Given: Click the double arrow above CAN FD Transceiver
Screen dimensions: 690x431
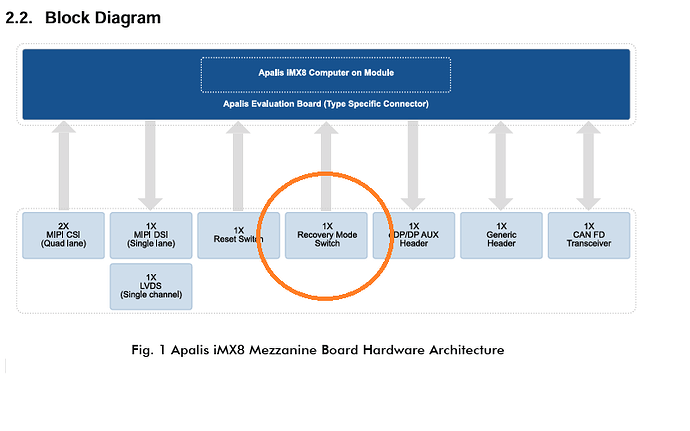Looking at the screenshot, I should coord(588,166).
